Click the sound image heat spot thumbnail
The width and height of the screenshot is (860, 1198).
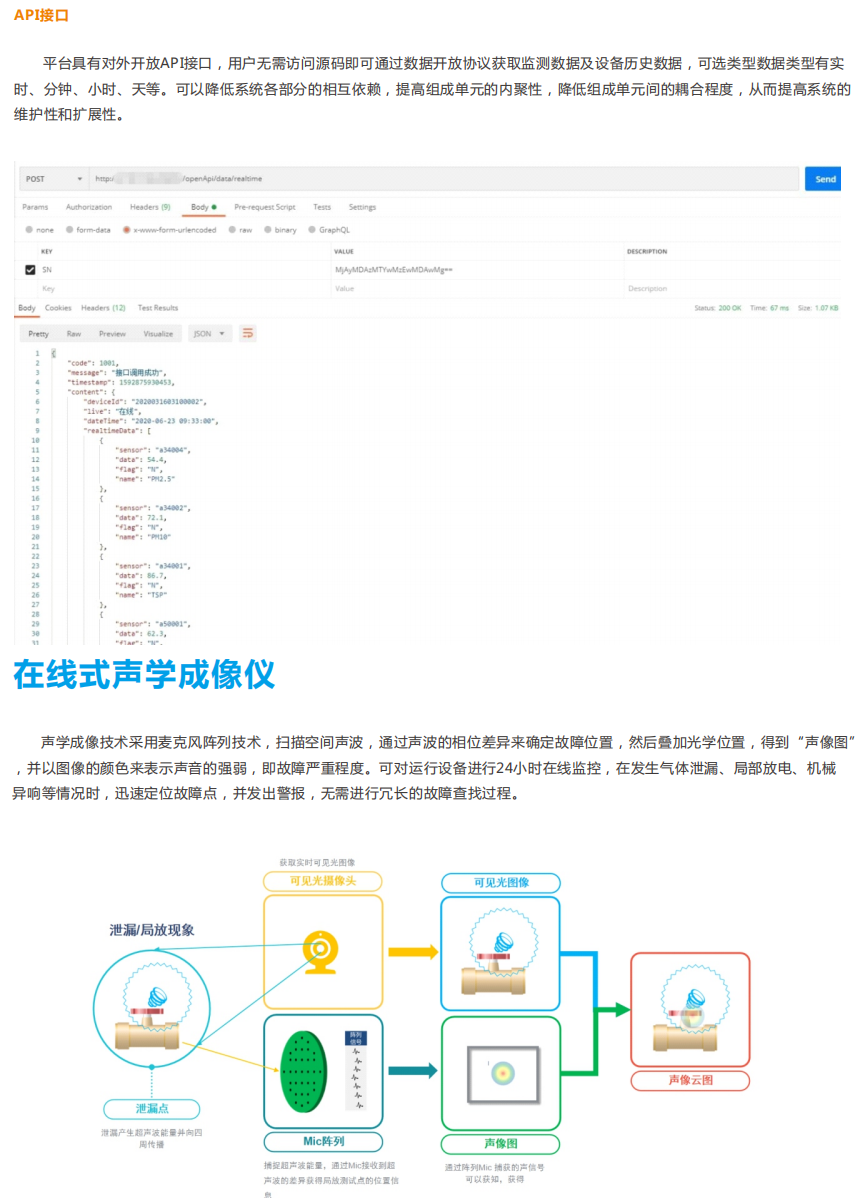click(501, 1073)
